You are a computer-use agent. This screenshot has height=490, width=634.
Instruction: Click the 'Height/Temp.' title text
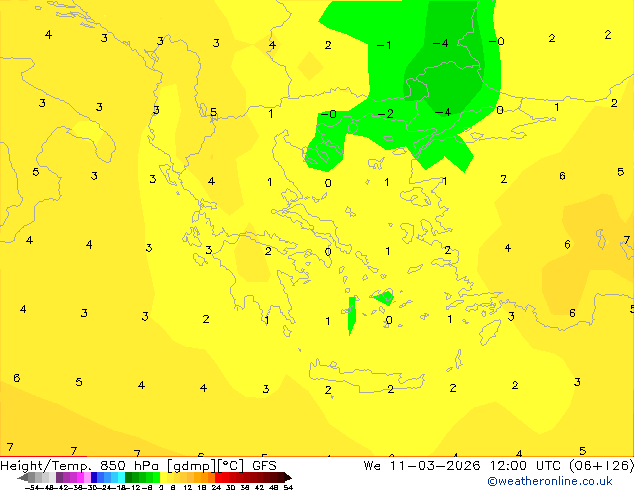click(x=46, y=466)
